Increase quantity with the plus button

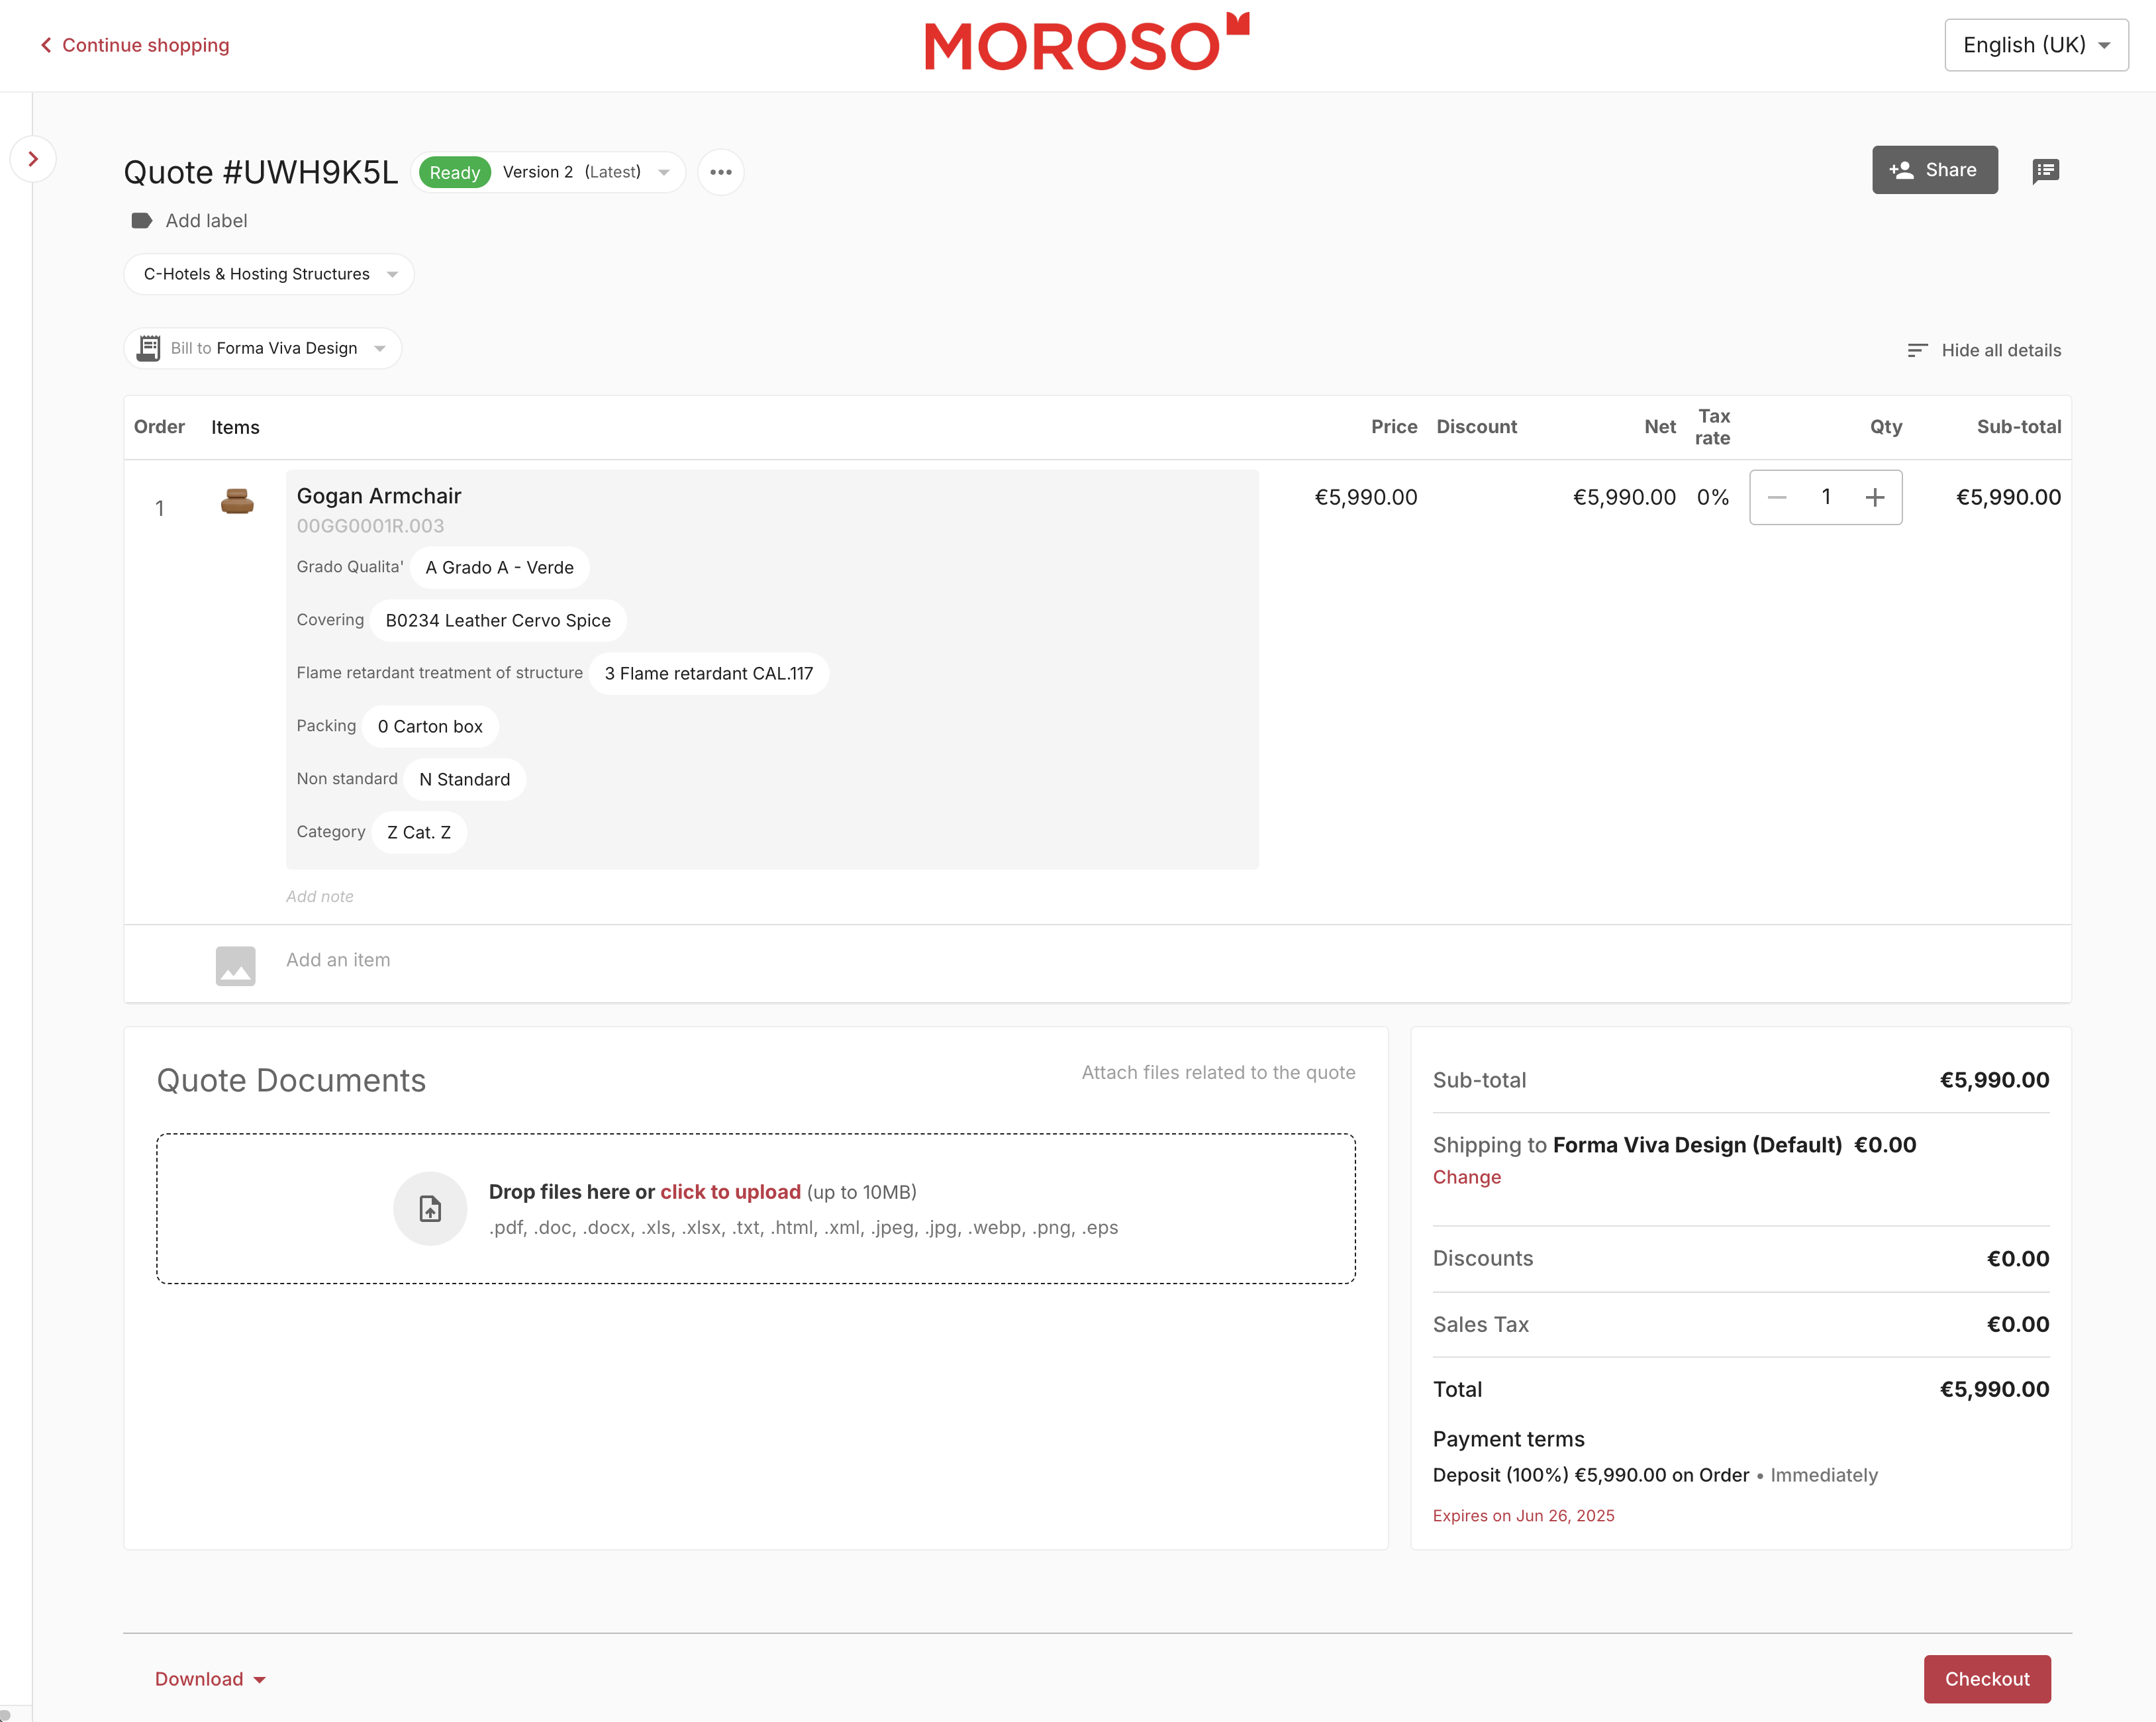click(x=1874, y=497)
